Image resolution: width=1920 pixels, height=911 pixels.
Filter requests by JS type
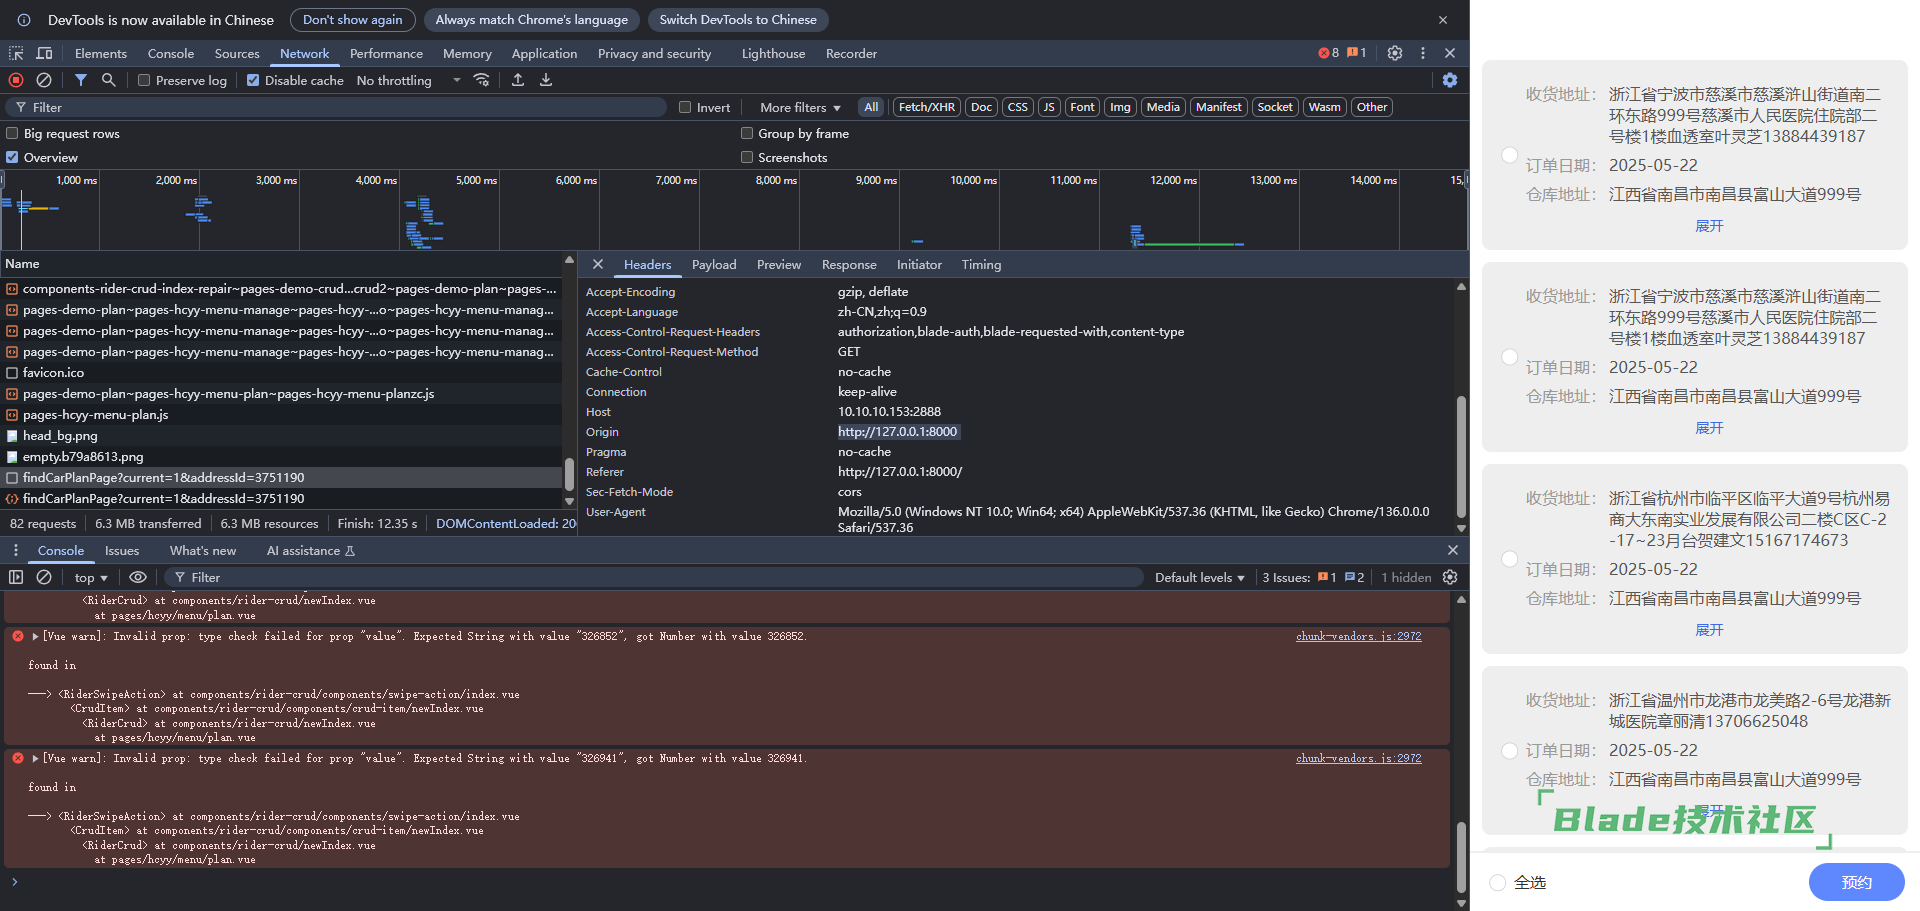1049,107
